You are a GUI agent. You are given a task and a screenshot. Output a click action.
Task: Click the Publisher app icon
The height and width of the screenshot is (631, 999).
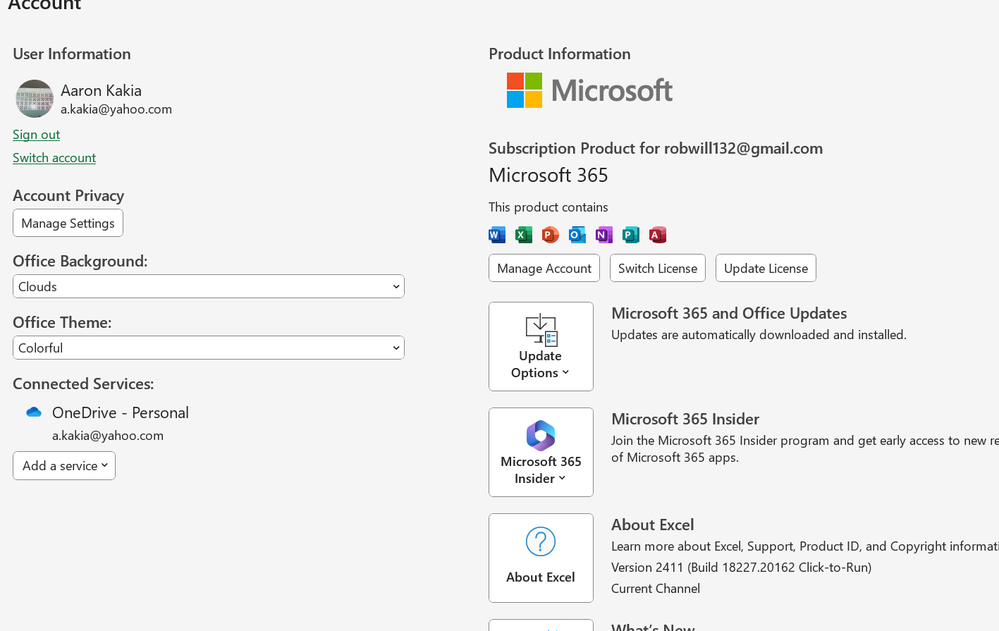tap(631, 235)
